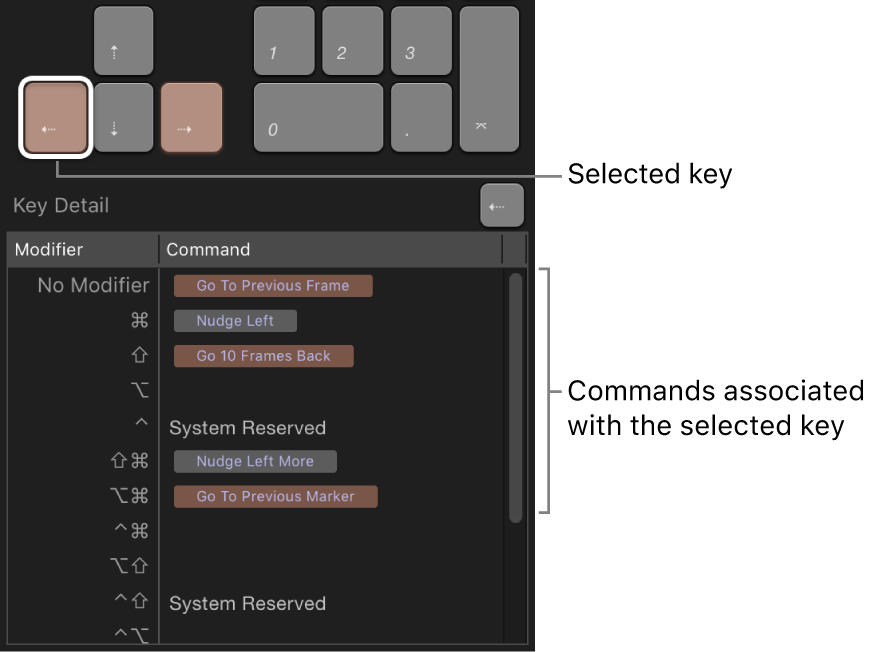The height and width of the screenshot is (652, 876).
Task: Select the Nudge Left command tag
Action: coord(235,321)
